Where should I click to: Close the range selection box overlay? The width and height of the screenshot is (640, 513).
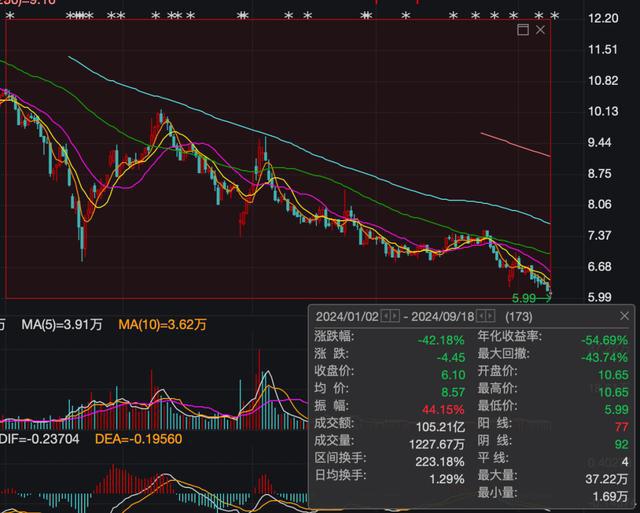point(541,30)
